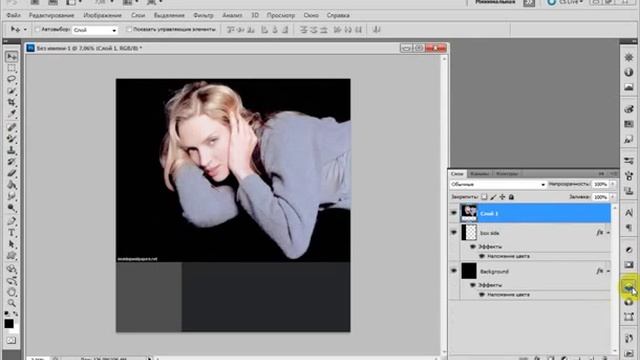Viewport: 640px width, 360px height.
Task: Select the Eyedropper tool
Action: click(11, 113)
